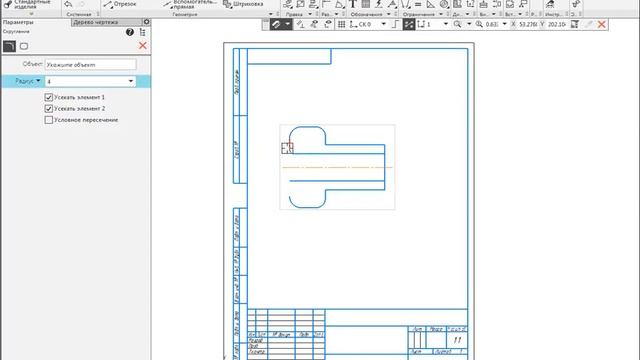The height and width of the screenshot is (360, 640).
Task: Select the Вспомогательная прямая tool
Action: pyautogui.click(x=190, y=4)
